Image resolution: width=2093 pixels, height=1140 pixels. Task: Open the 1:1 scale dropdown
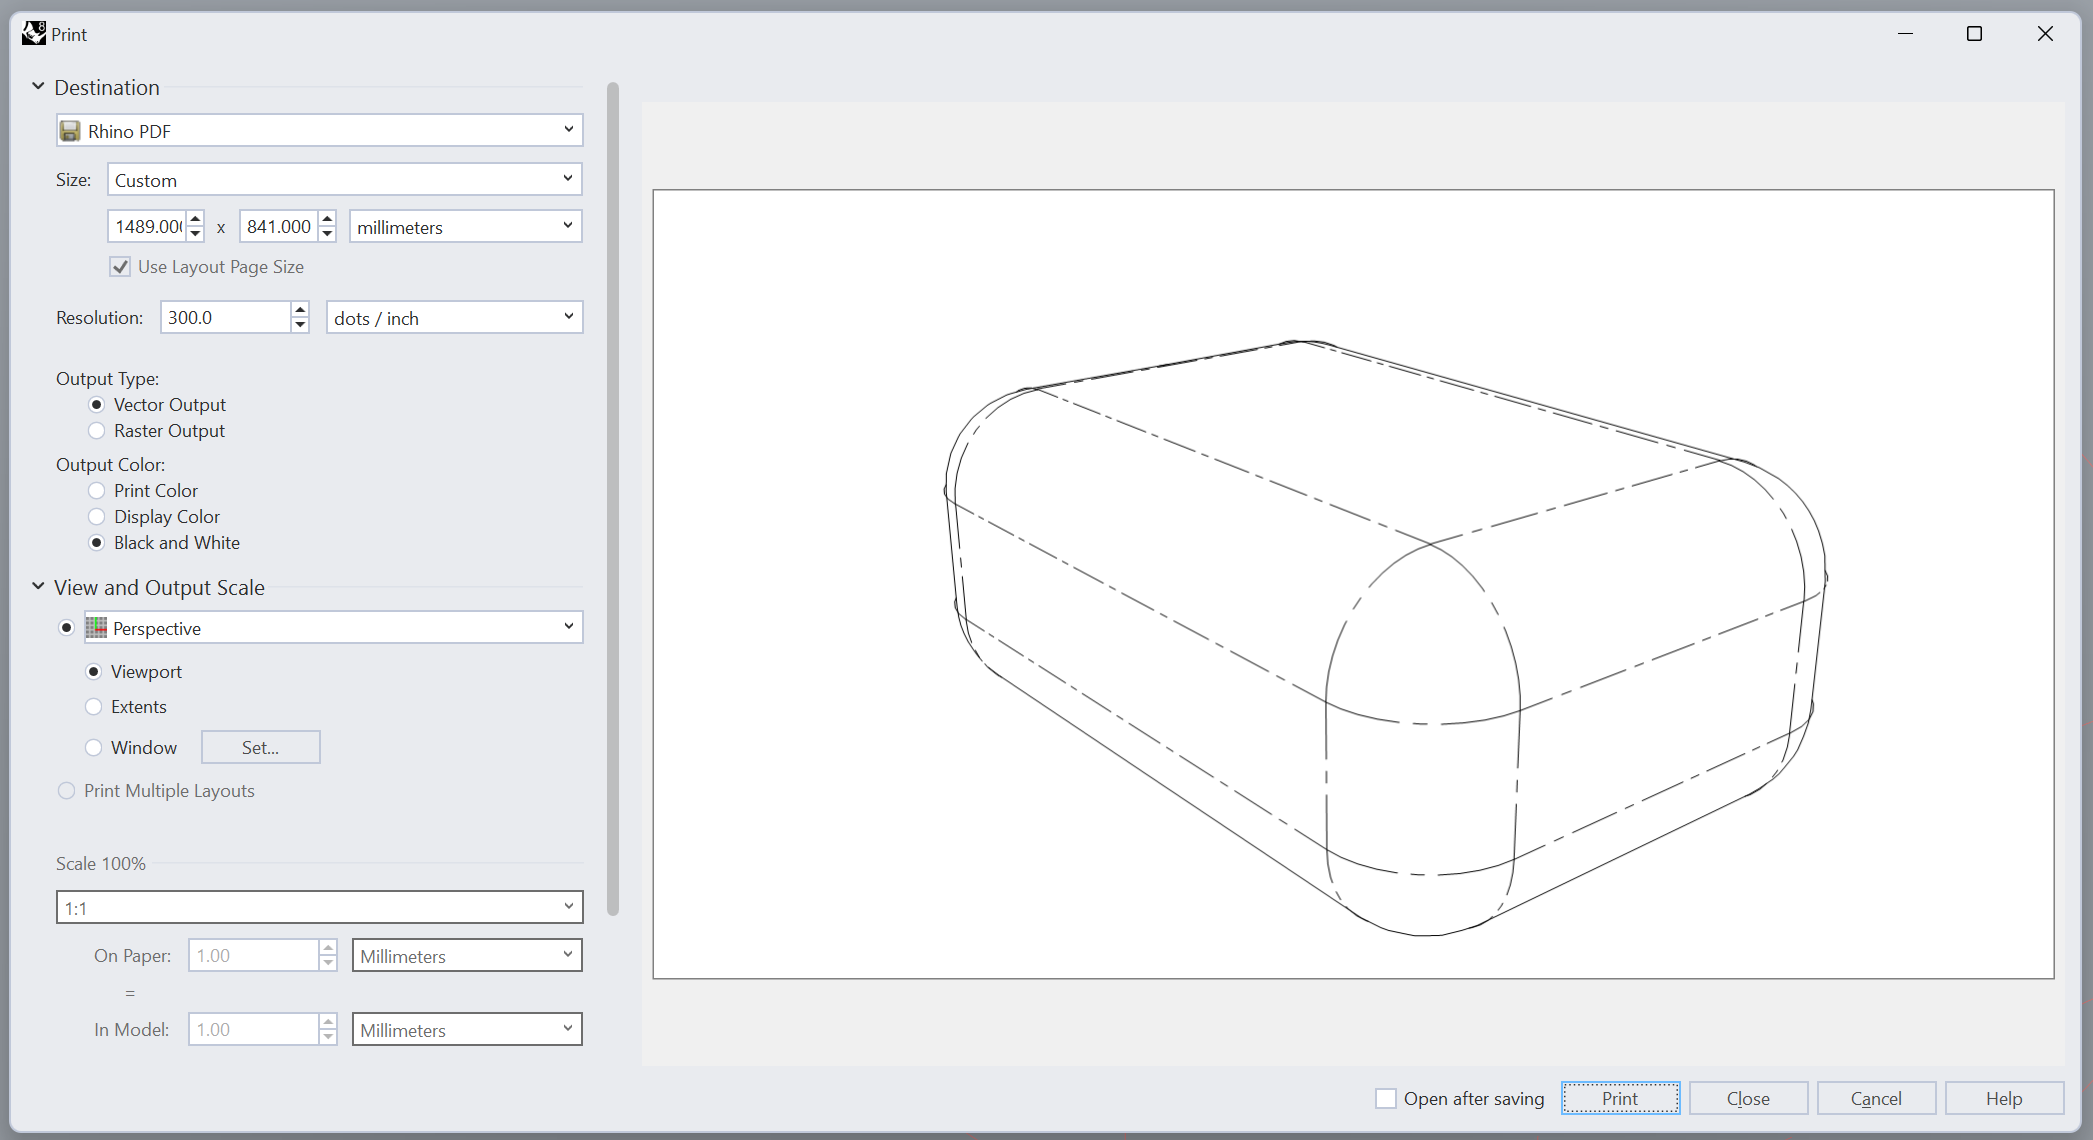tap(319, 908)
